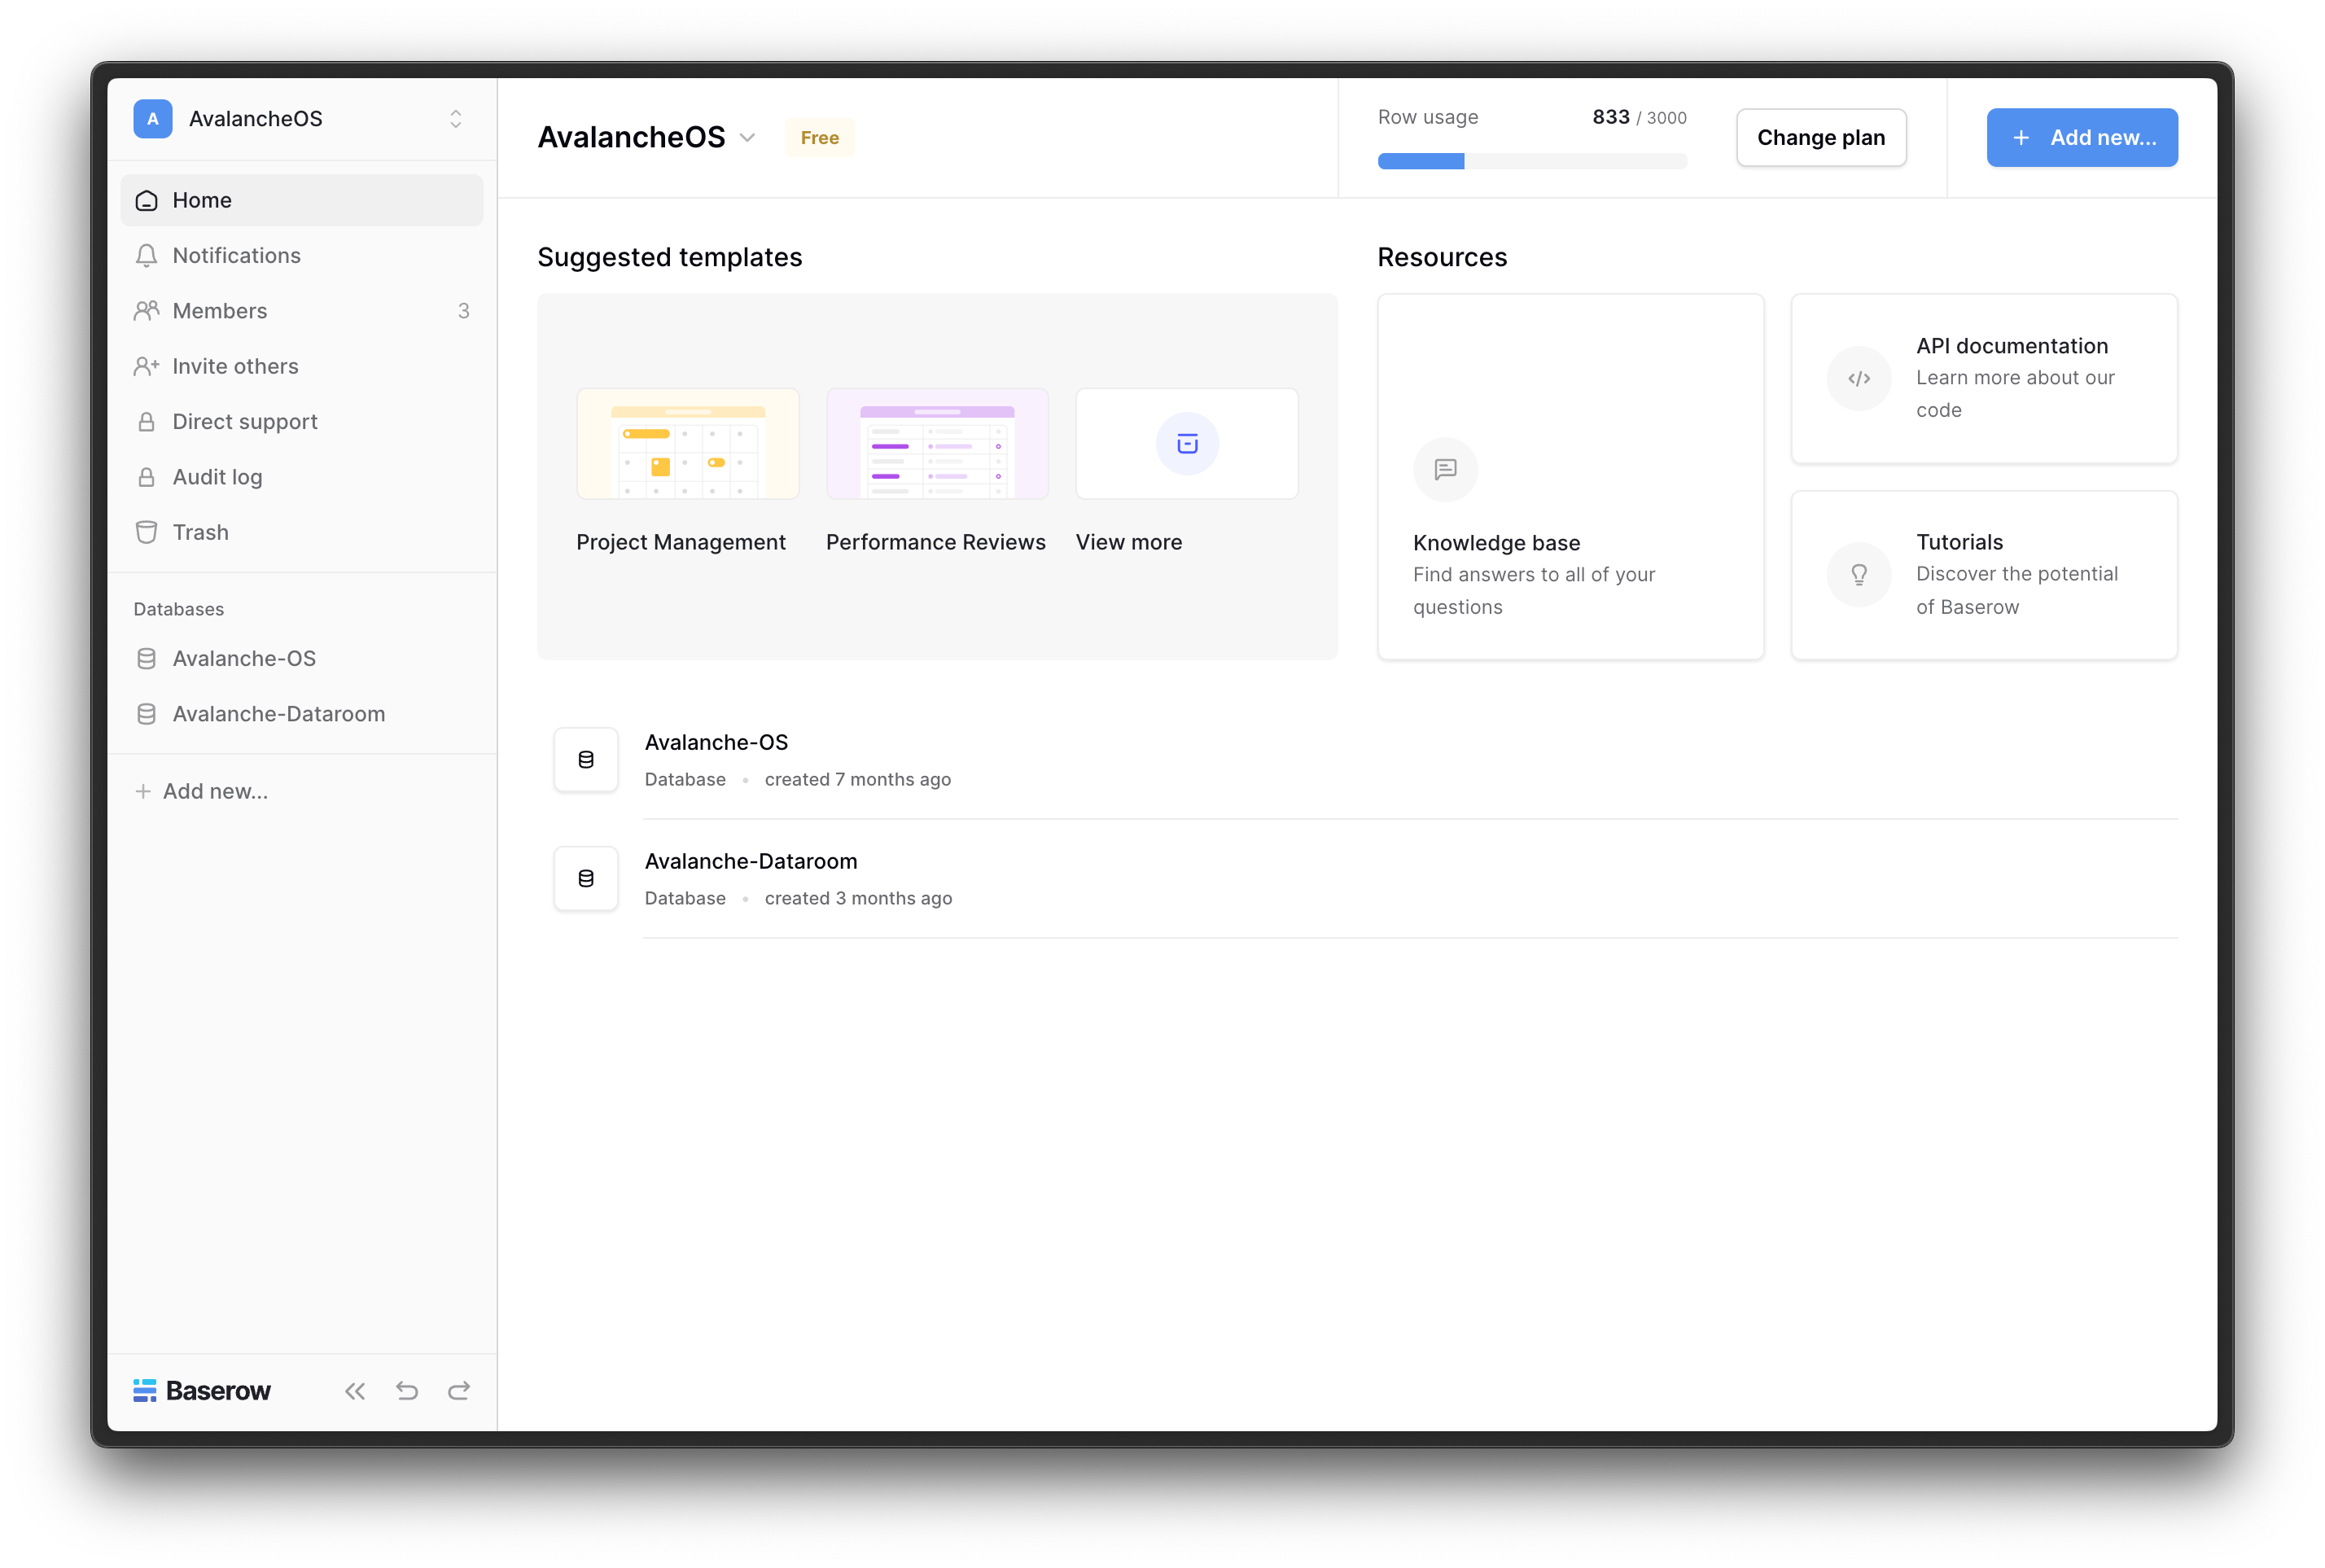Select Avalanche-OS database in sidebar
2325x1568 pixels.
(244, 659)
